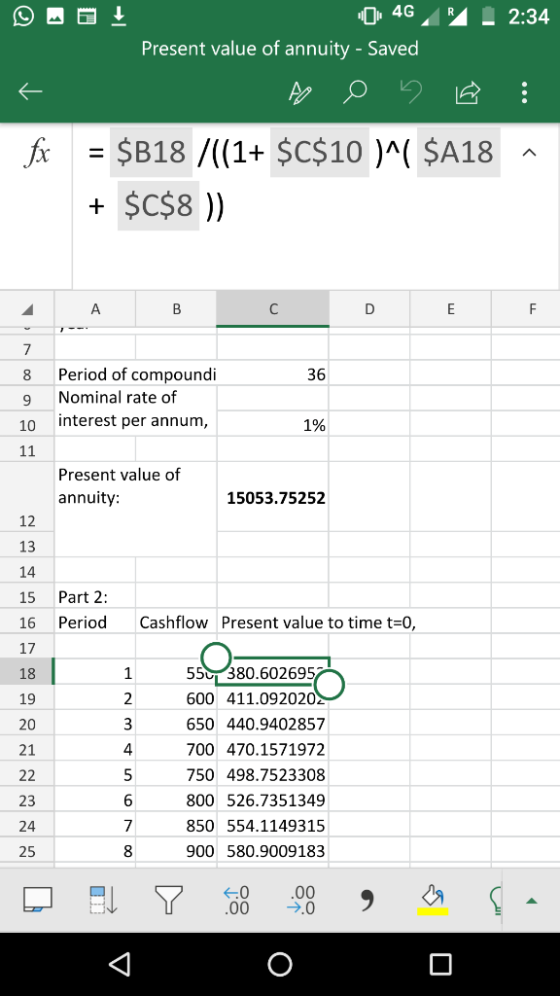Tap the fx function icon
This screenshot has width=560, height=996.
click(36, 153)
